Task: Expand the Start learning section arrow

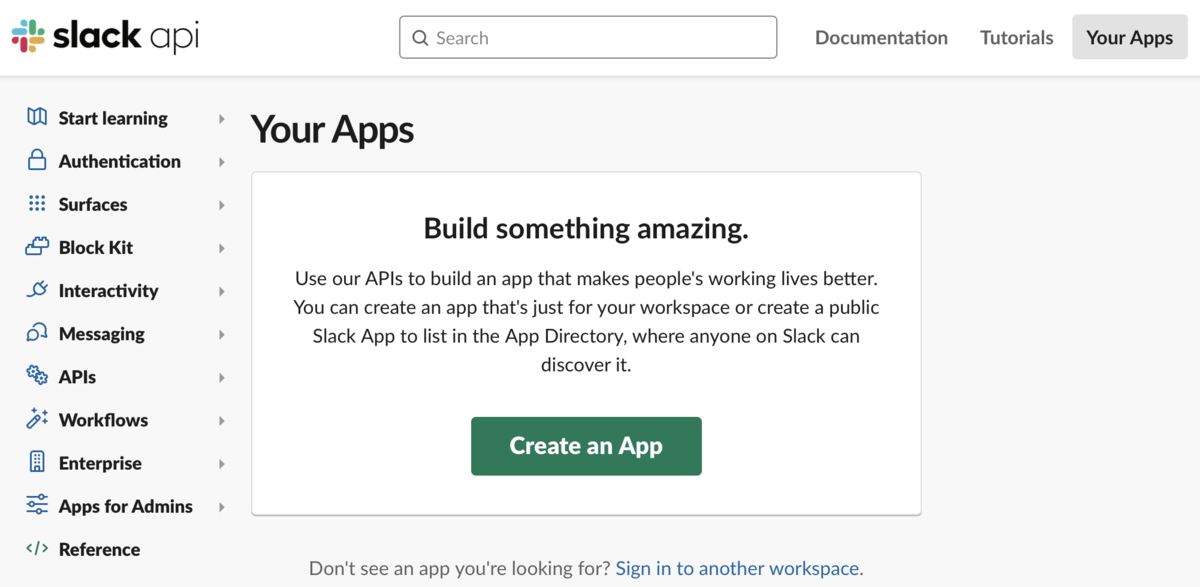Action: [222, 119]
